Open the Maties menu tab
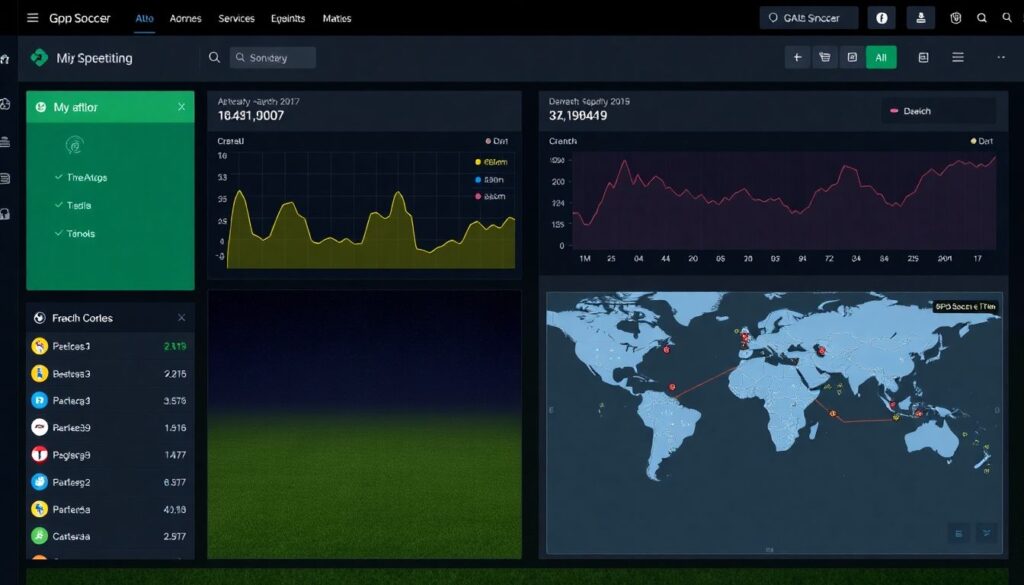The width and height of the screenshot is (1024, 585). pos(337,18)
